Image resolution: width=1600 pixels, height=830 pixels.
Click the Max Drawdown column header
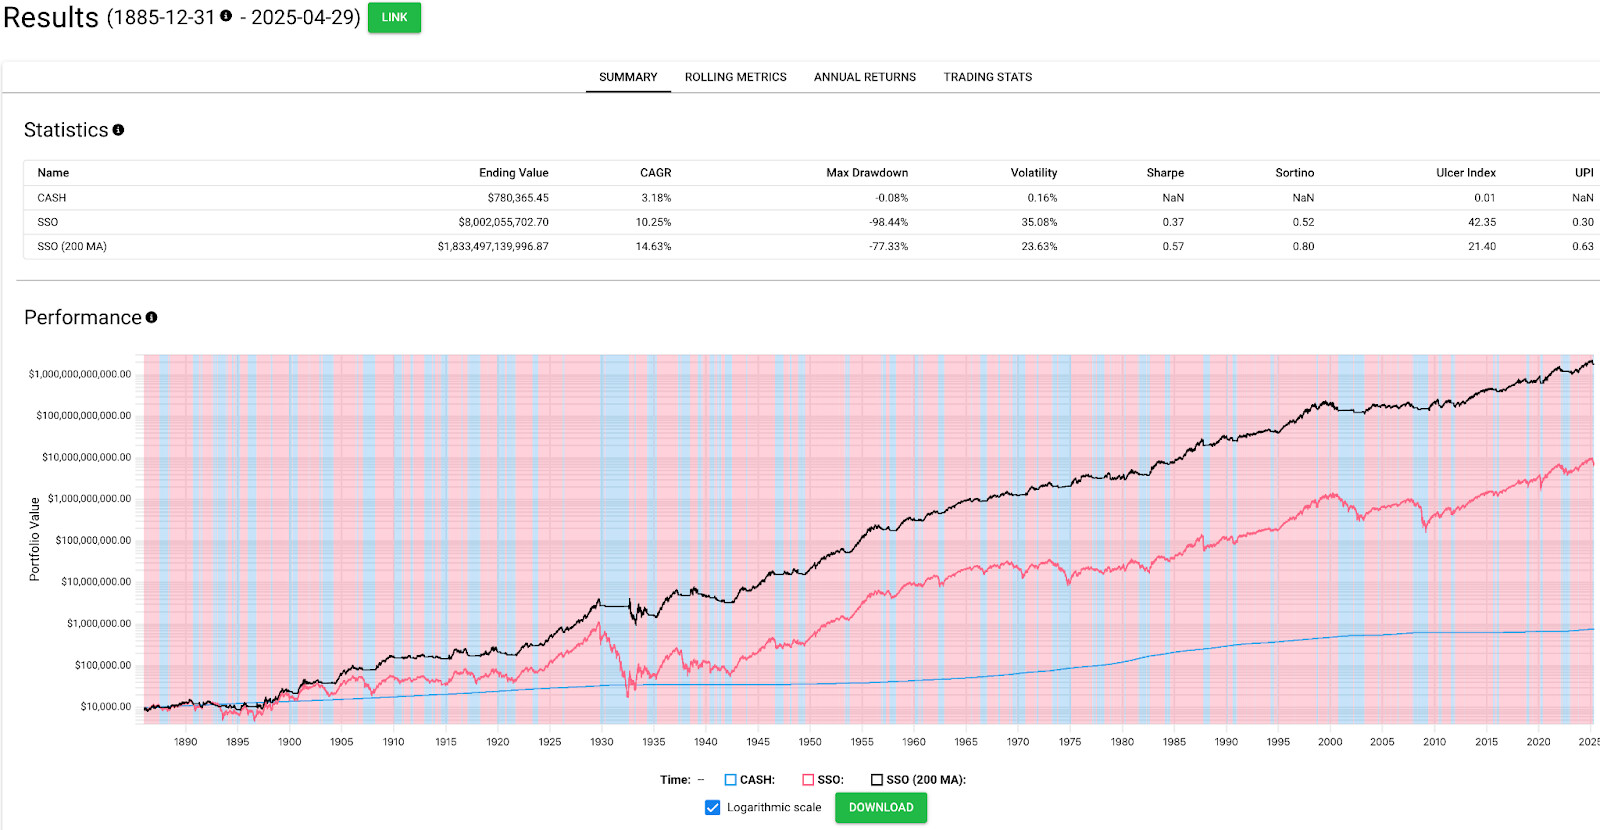866,173
